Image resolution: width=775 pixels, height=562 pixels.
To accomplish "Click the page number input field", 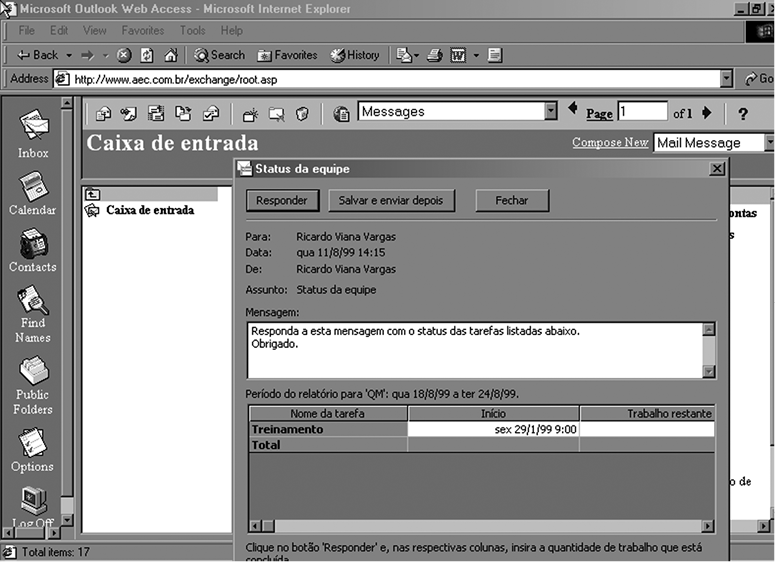I will pos(643,111).
